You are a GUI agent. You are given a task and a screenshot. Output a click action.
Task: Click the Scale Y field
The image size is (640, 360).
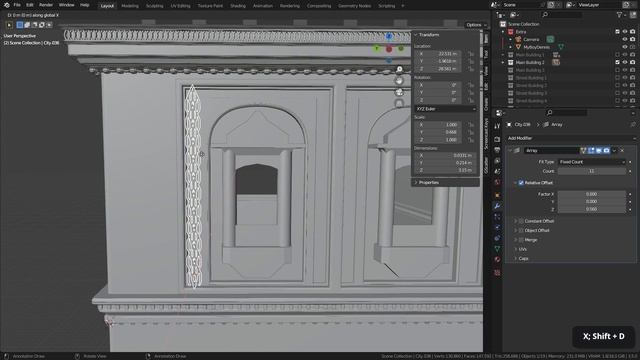coord(438,132)
